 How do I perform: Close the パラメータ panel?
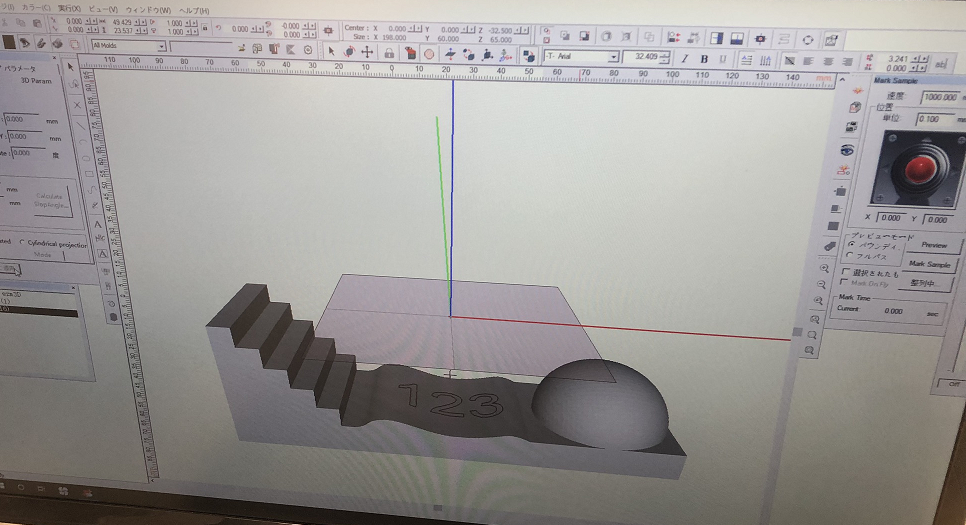54,57
